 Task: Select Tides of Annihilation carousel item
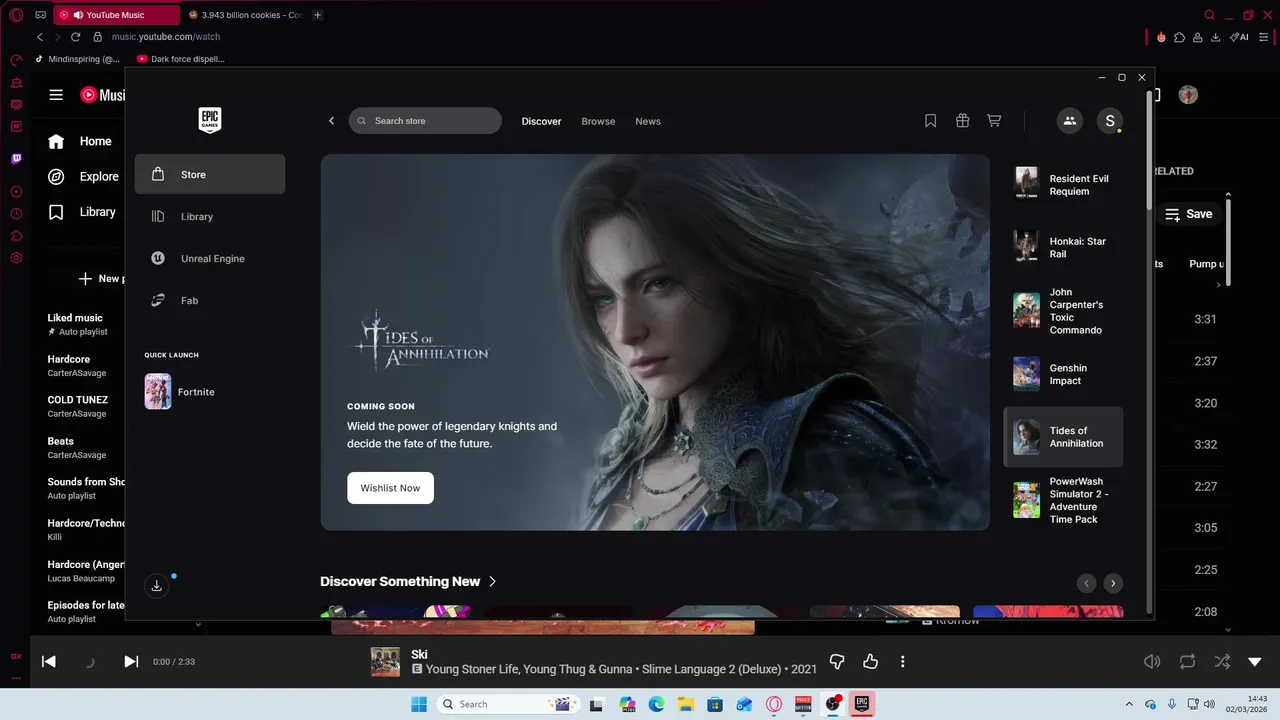point(1063,437)
